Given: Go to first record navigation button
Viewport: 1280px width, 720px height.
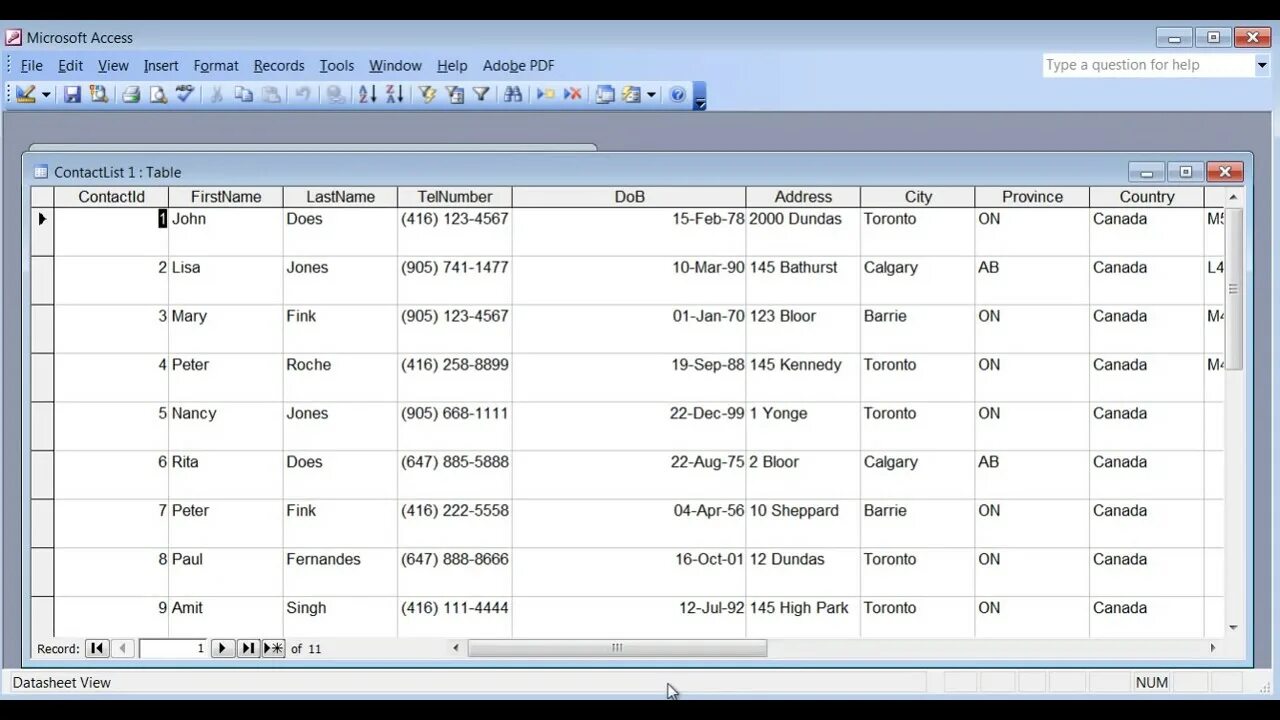Looking at the screenshot, I should point(97,648).
